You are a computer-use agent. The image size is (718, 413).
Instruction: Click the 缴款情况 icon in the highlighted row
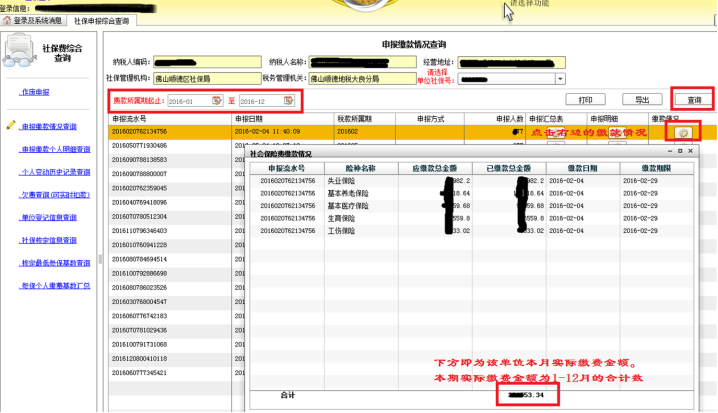pyautogui.click(x=683, y=131)
